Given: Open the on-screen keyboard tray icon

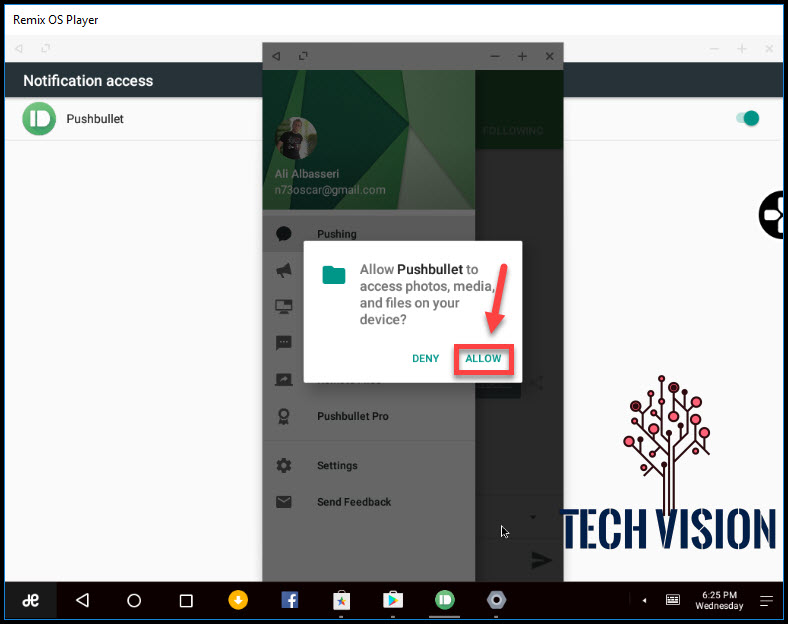Looking at the screenshot, I should pos(673,600).
